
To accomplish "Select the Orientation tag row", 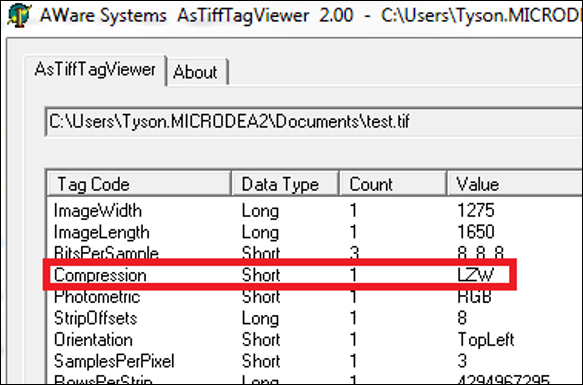I will coord(315,340).
